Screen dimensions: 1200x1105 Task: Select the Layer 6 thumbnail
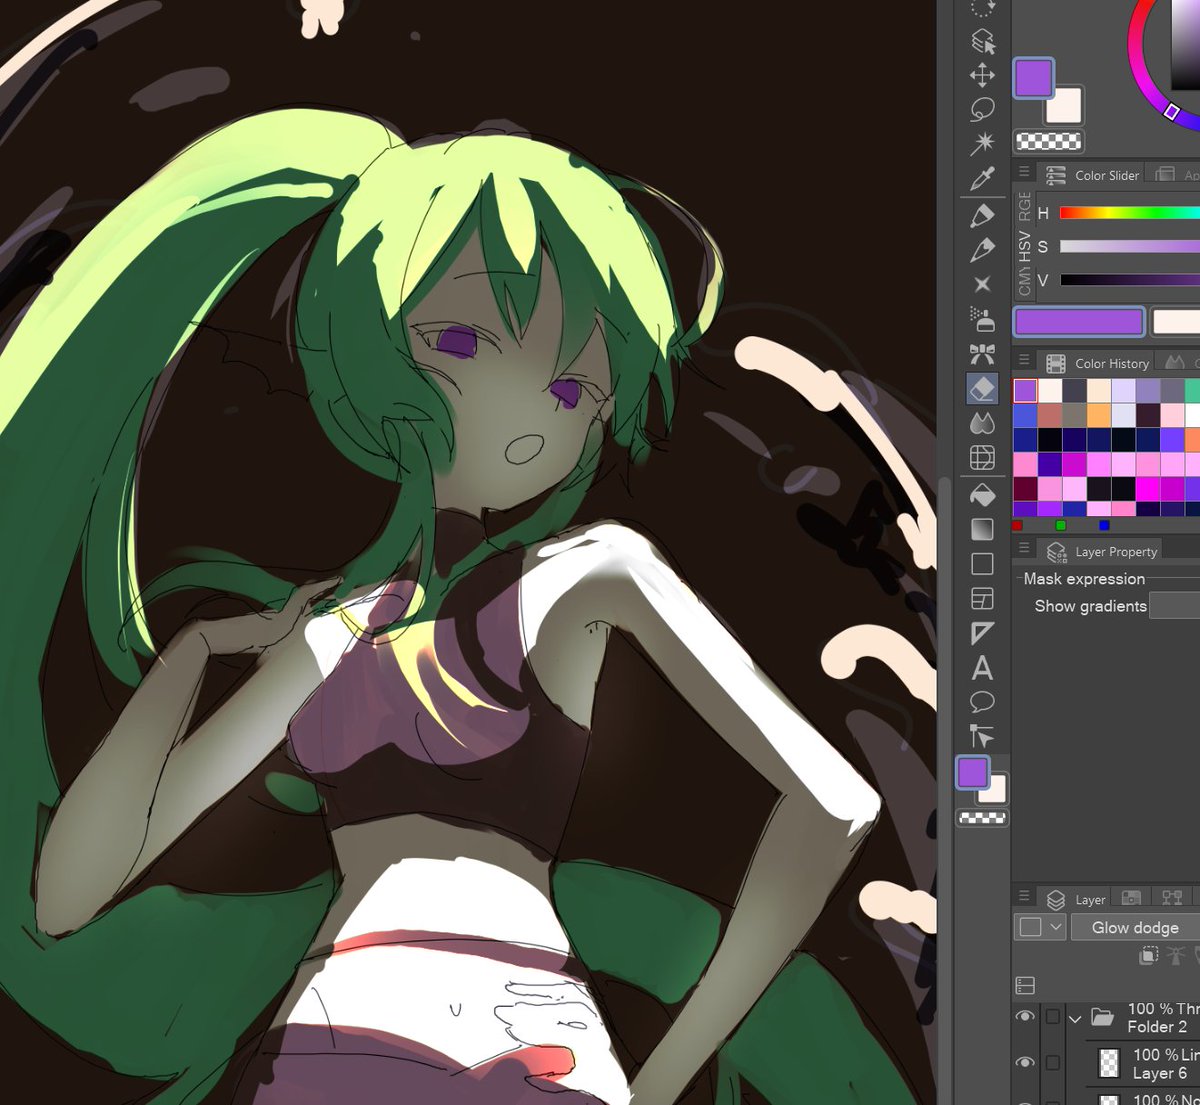coord(1109,1062)
